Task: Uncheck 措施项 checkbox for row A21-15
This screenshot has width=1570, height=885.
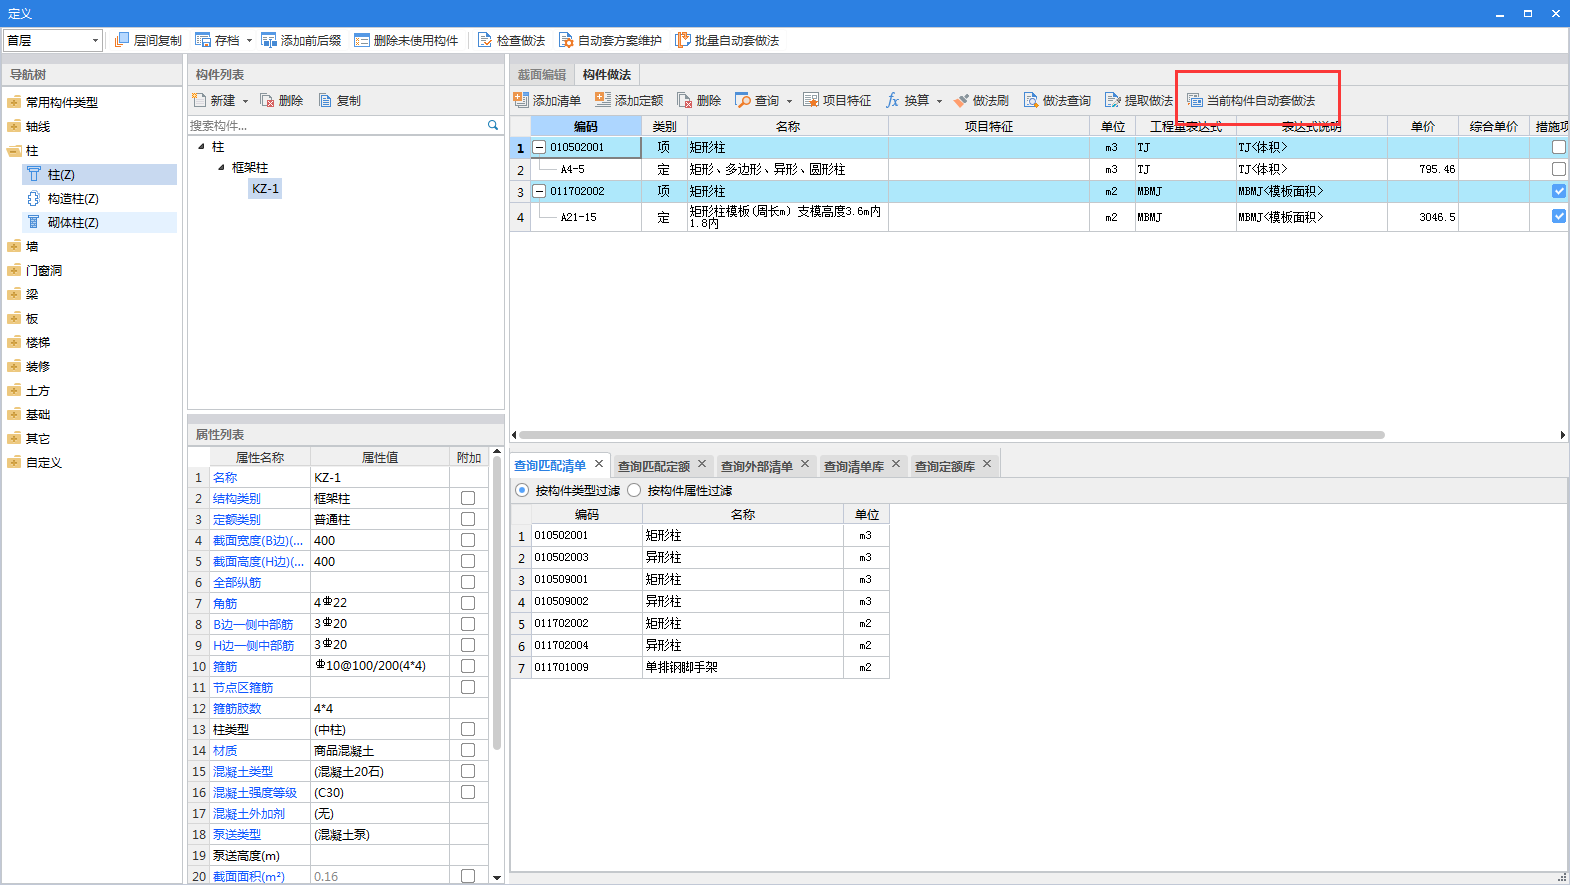Action: 1558,216
